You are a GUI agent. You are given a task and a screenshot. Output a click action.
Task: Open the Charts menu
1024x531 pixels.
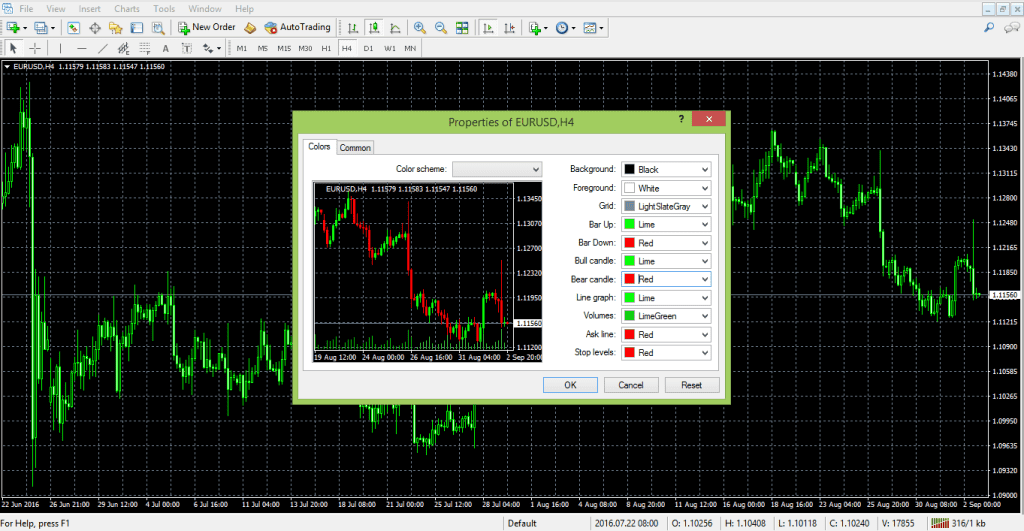click(127, 8)
